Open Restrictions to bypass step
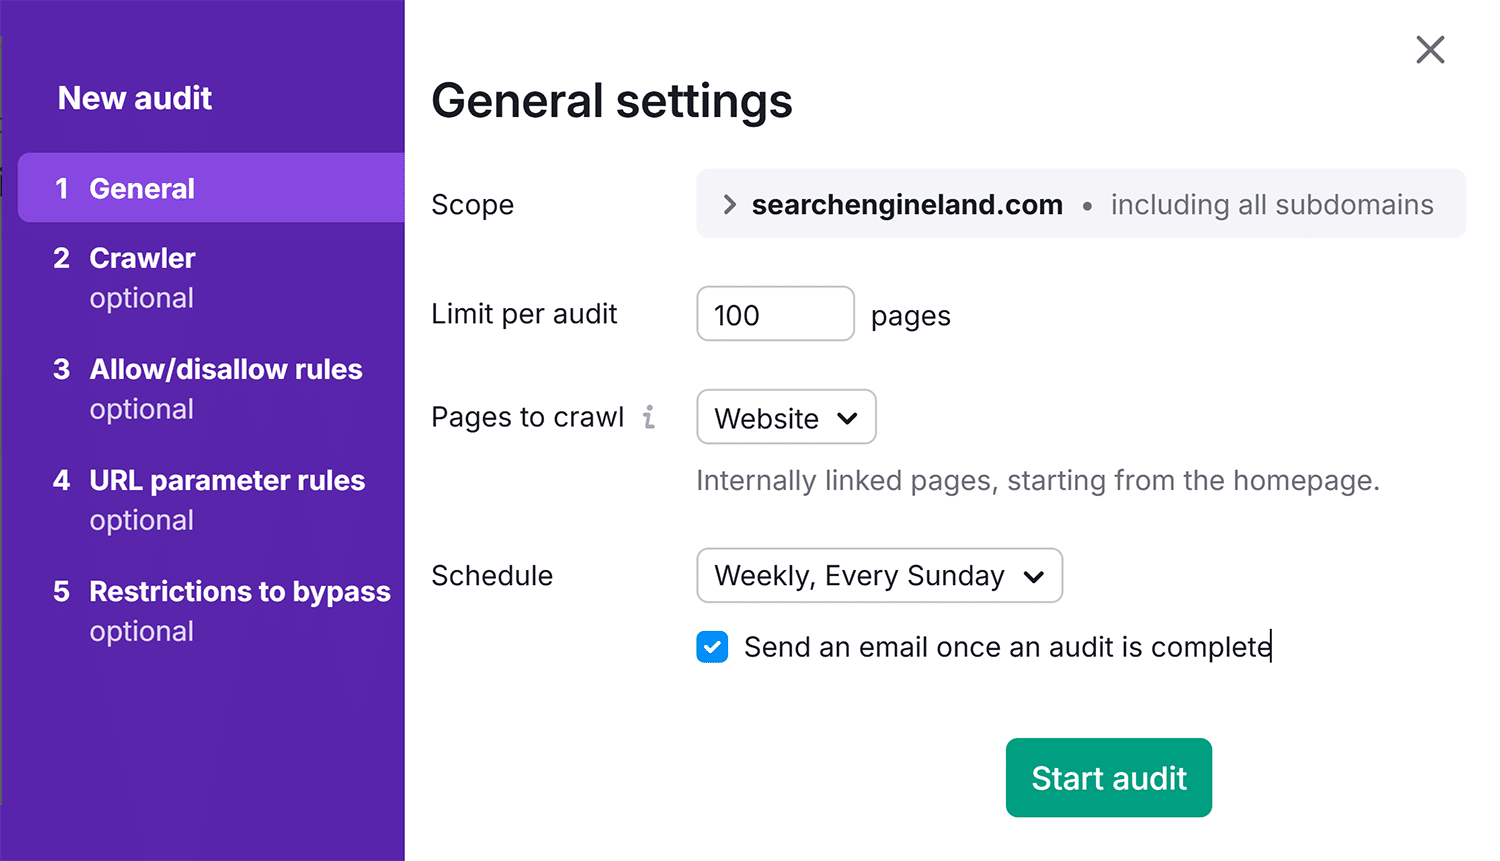 pos(222,610)
